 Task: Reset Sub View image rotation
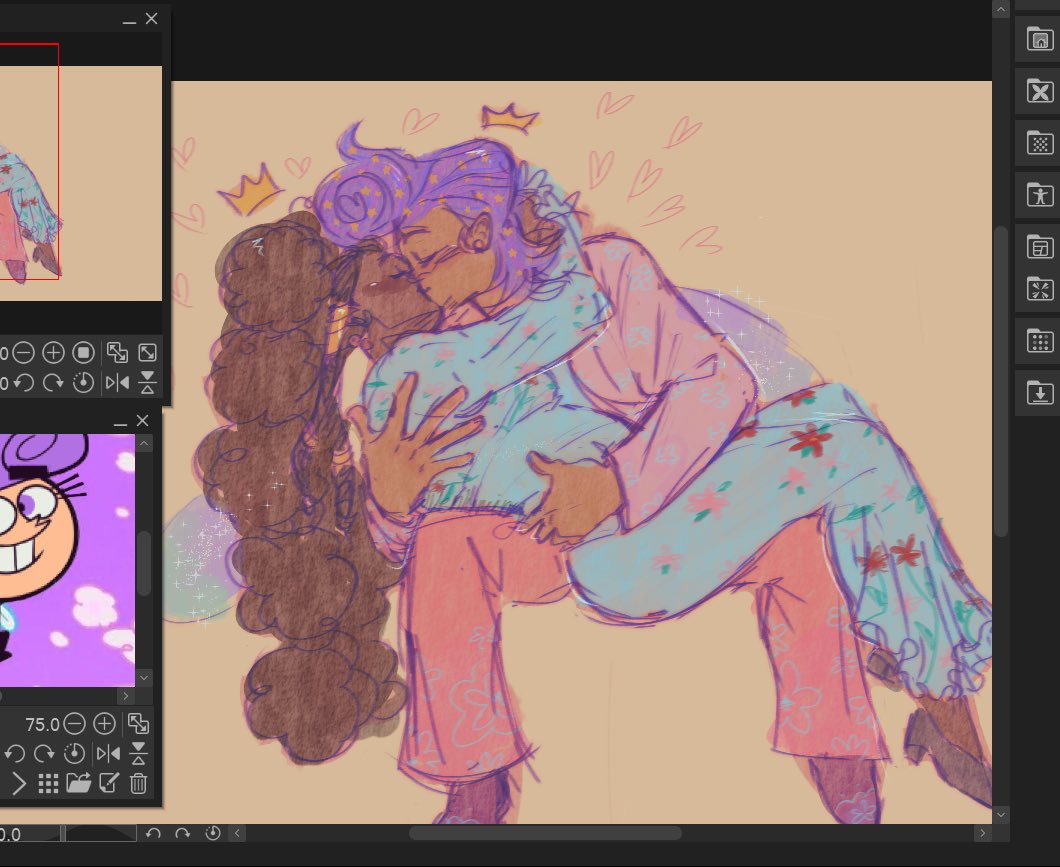[74, 753]
